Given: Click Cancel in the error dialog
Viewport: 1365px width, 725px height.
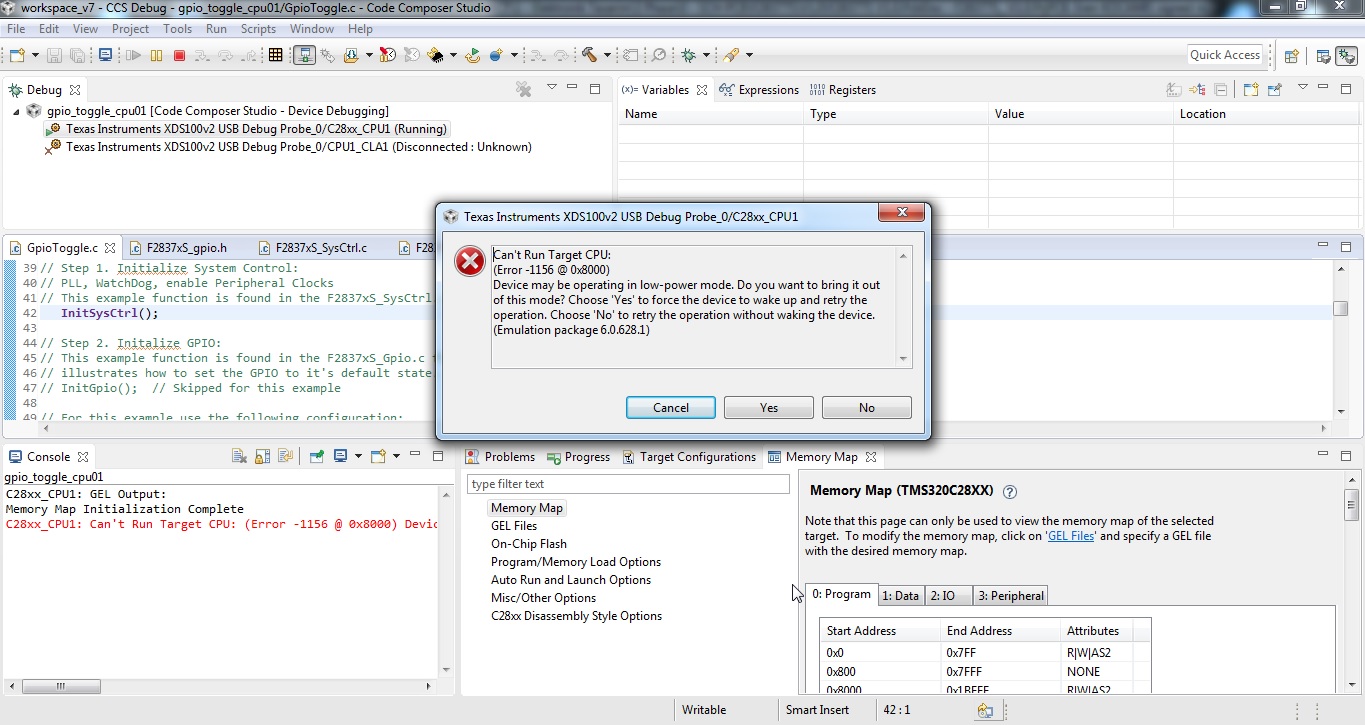Looking at the screenshot, I should [671, 408].
